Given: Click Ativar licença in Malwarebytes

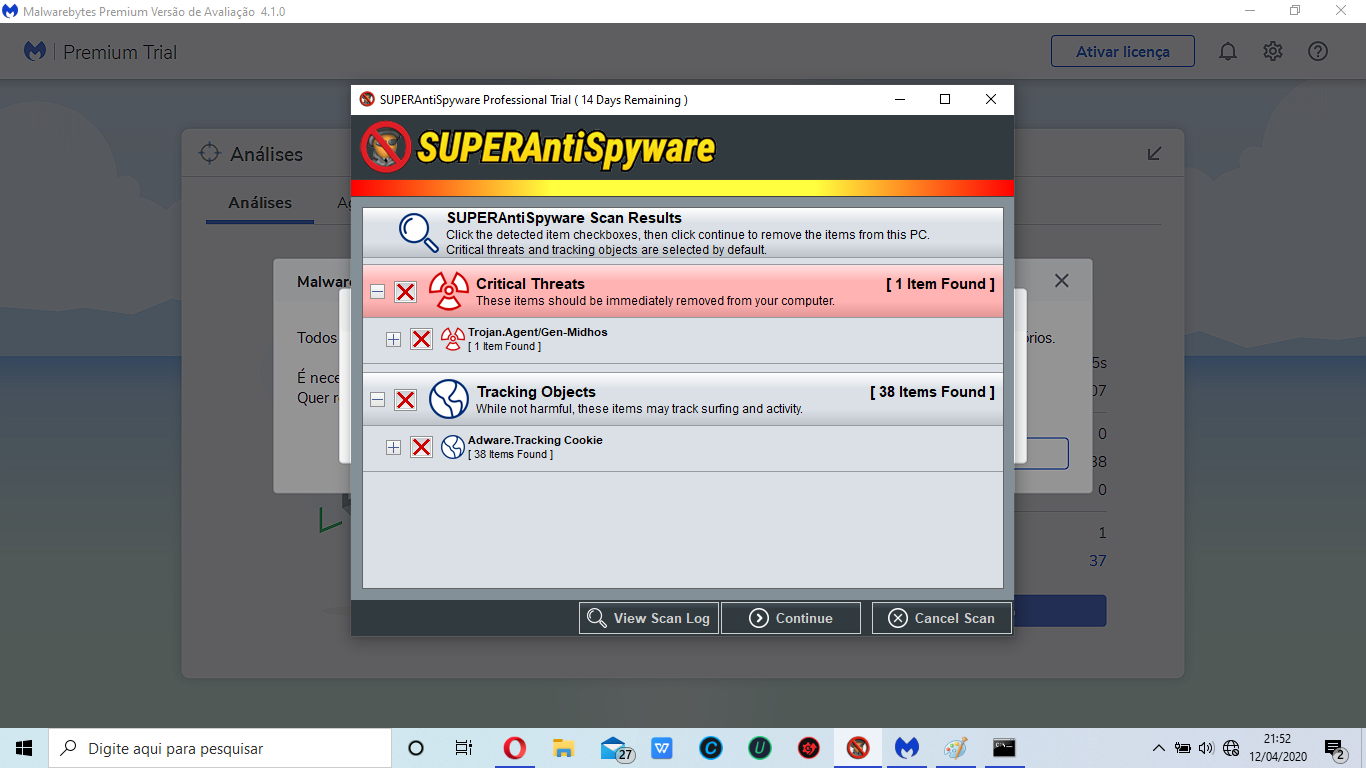Looking at the screenshot, I should tap(1123, 52).
